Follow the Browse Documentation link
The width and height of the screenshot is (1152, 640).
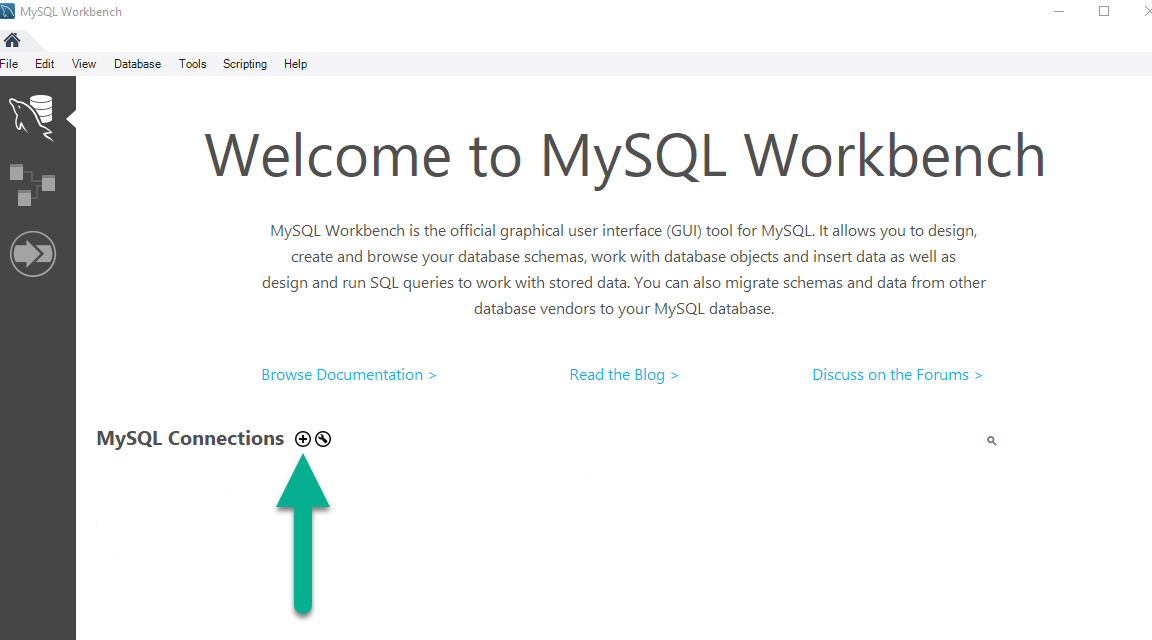(348, 374)
